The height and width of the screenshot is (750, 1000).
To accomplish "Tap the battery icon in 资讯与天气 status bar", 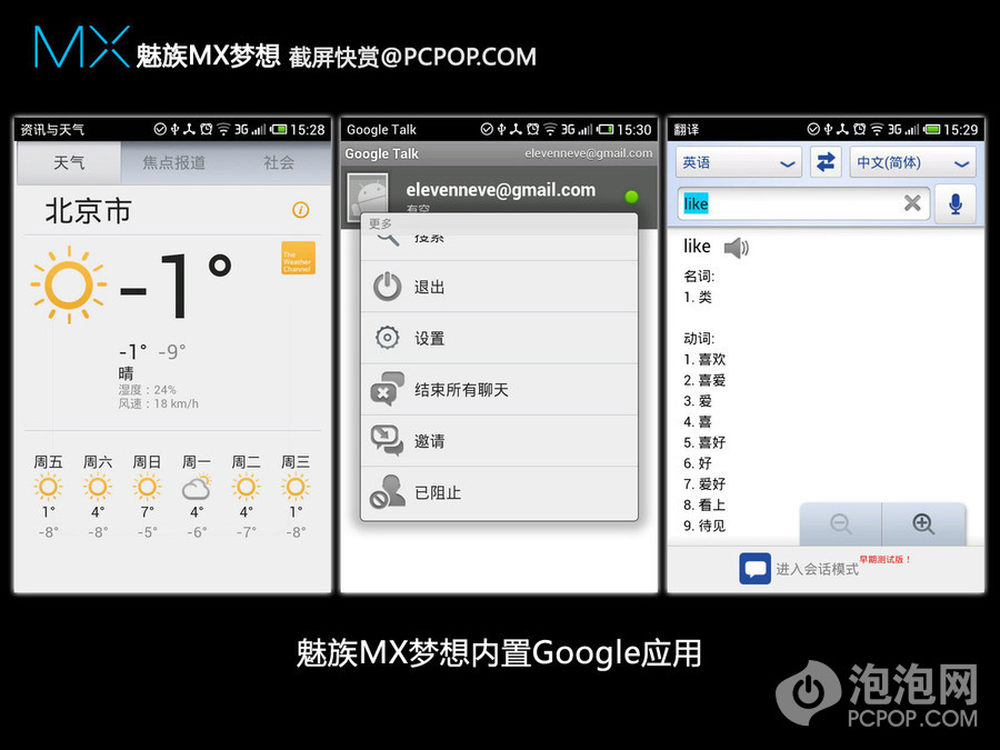I will [278, 129].
